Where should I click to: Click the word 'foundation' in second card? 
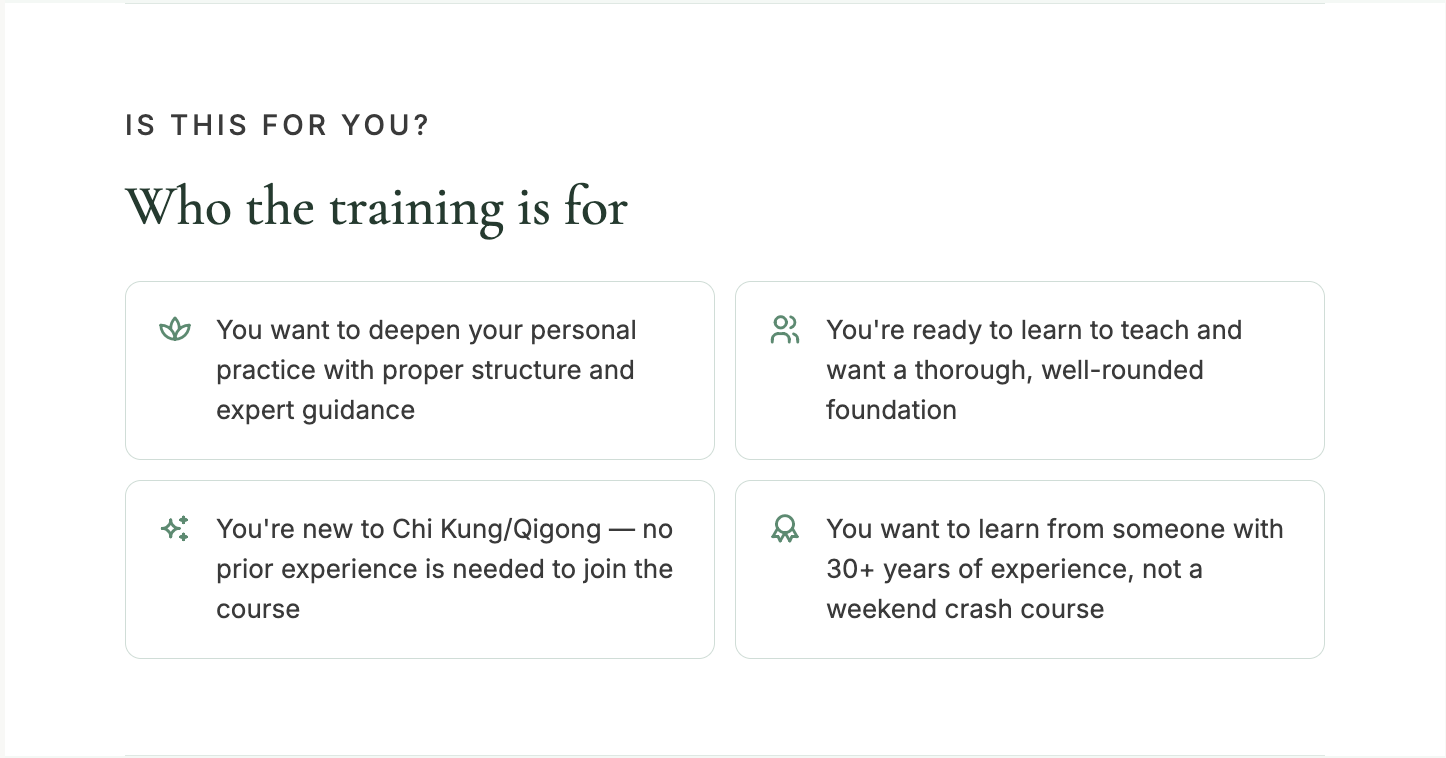click(891, 410)
